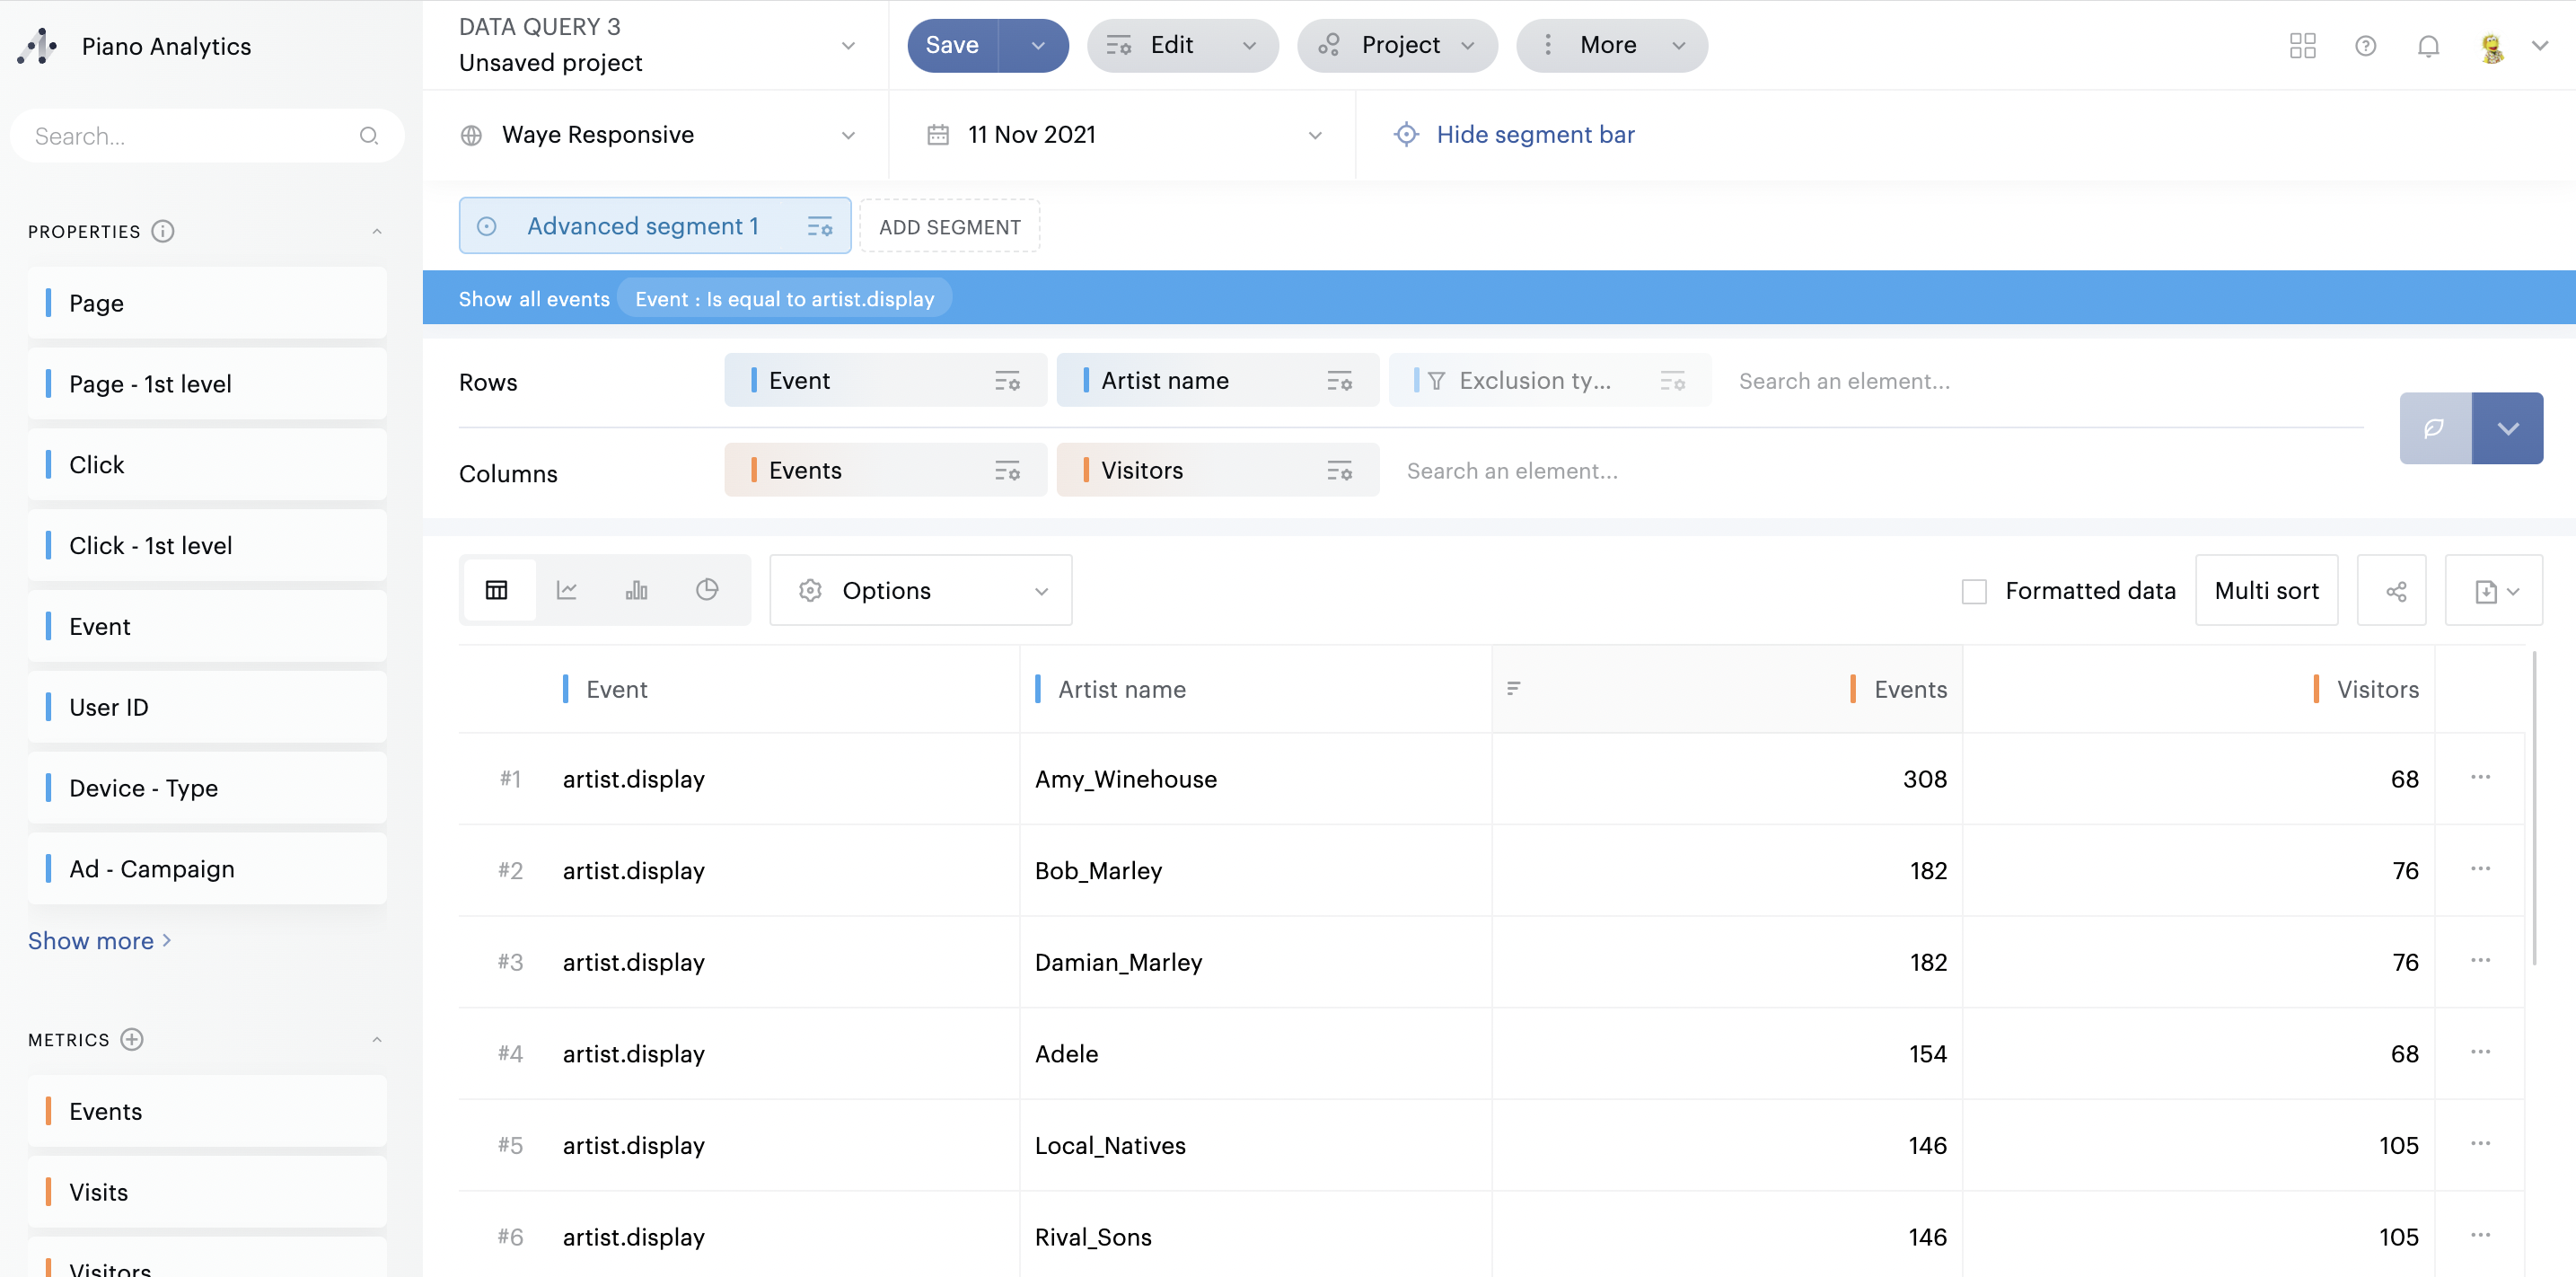2576x1277 pixels.
Task: Open the More menu
Action: tap(1610, 46)
